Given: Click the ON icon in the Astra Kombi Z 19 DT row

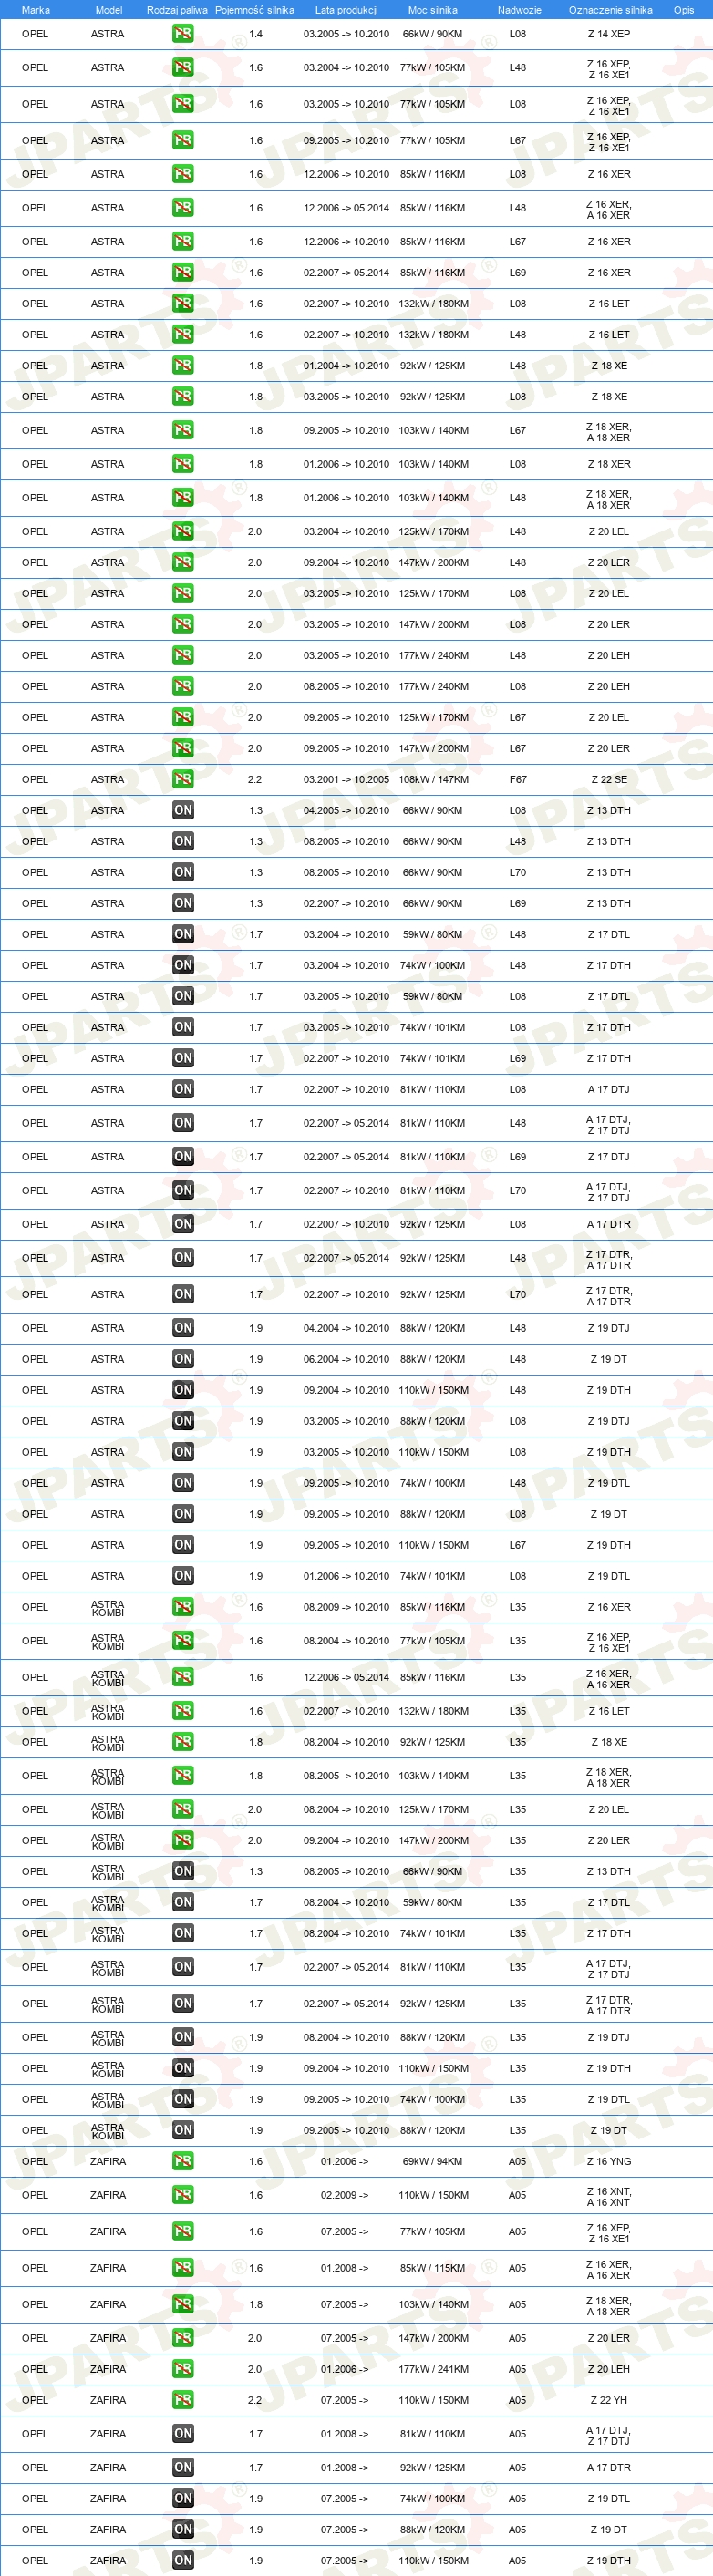Looking at the screenshot, I should [183, 2130].
